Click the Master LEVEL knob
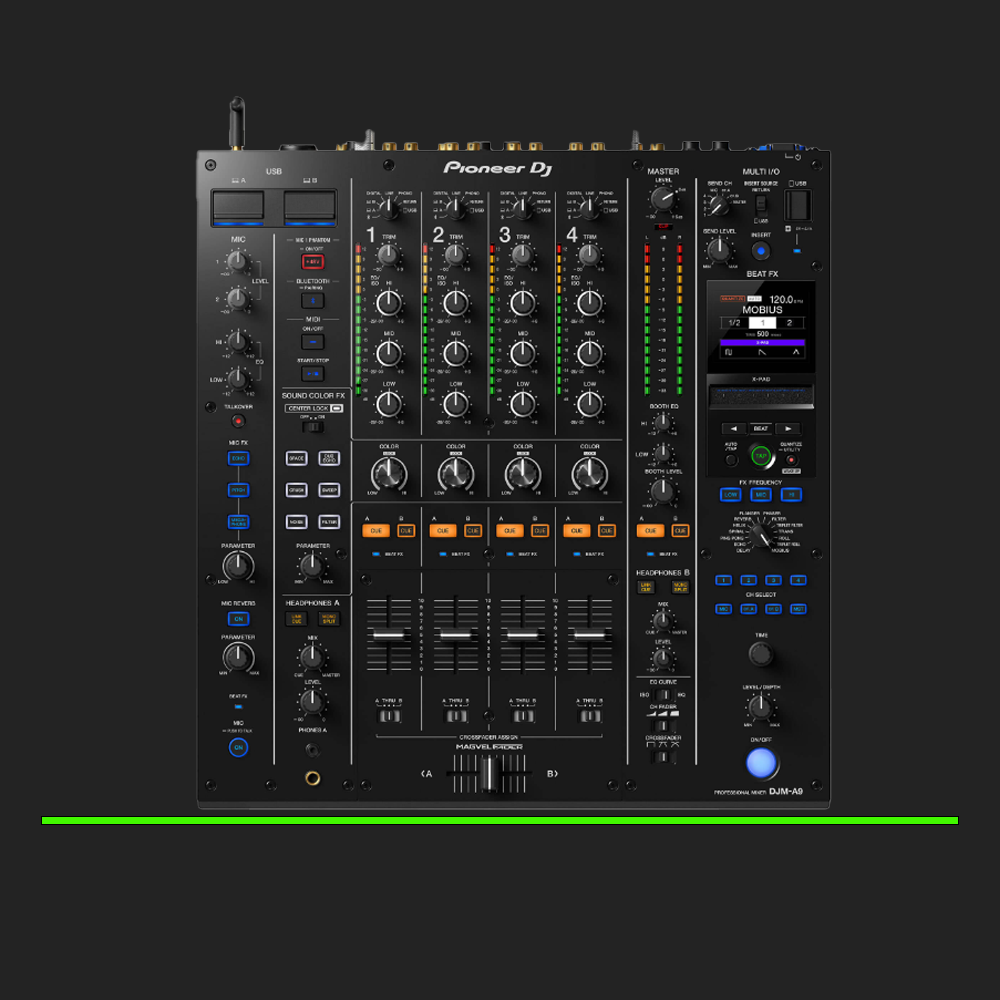1000x1000 pixels. (663, 200)
